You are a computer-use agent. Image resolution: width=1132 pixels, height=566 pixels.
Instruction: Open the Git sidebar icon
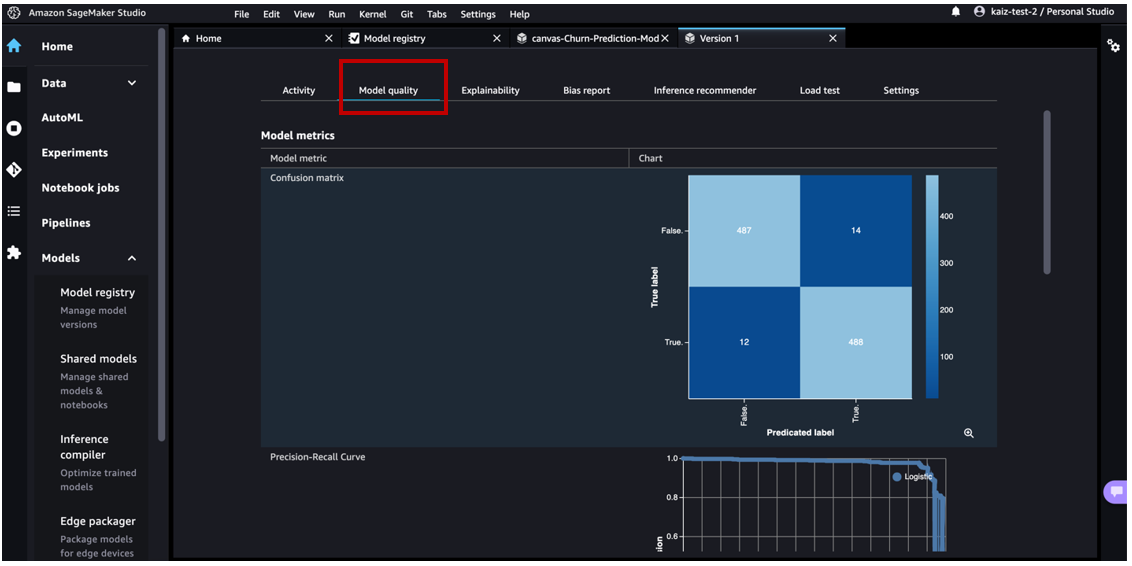pos(14,170)
